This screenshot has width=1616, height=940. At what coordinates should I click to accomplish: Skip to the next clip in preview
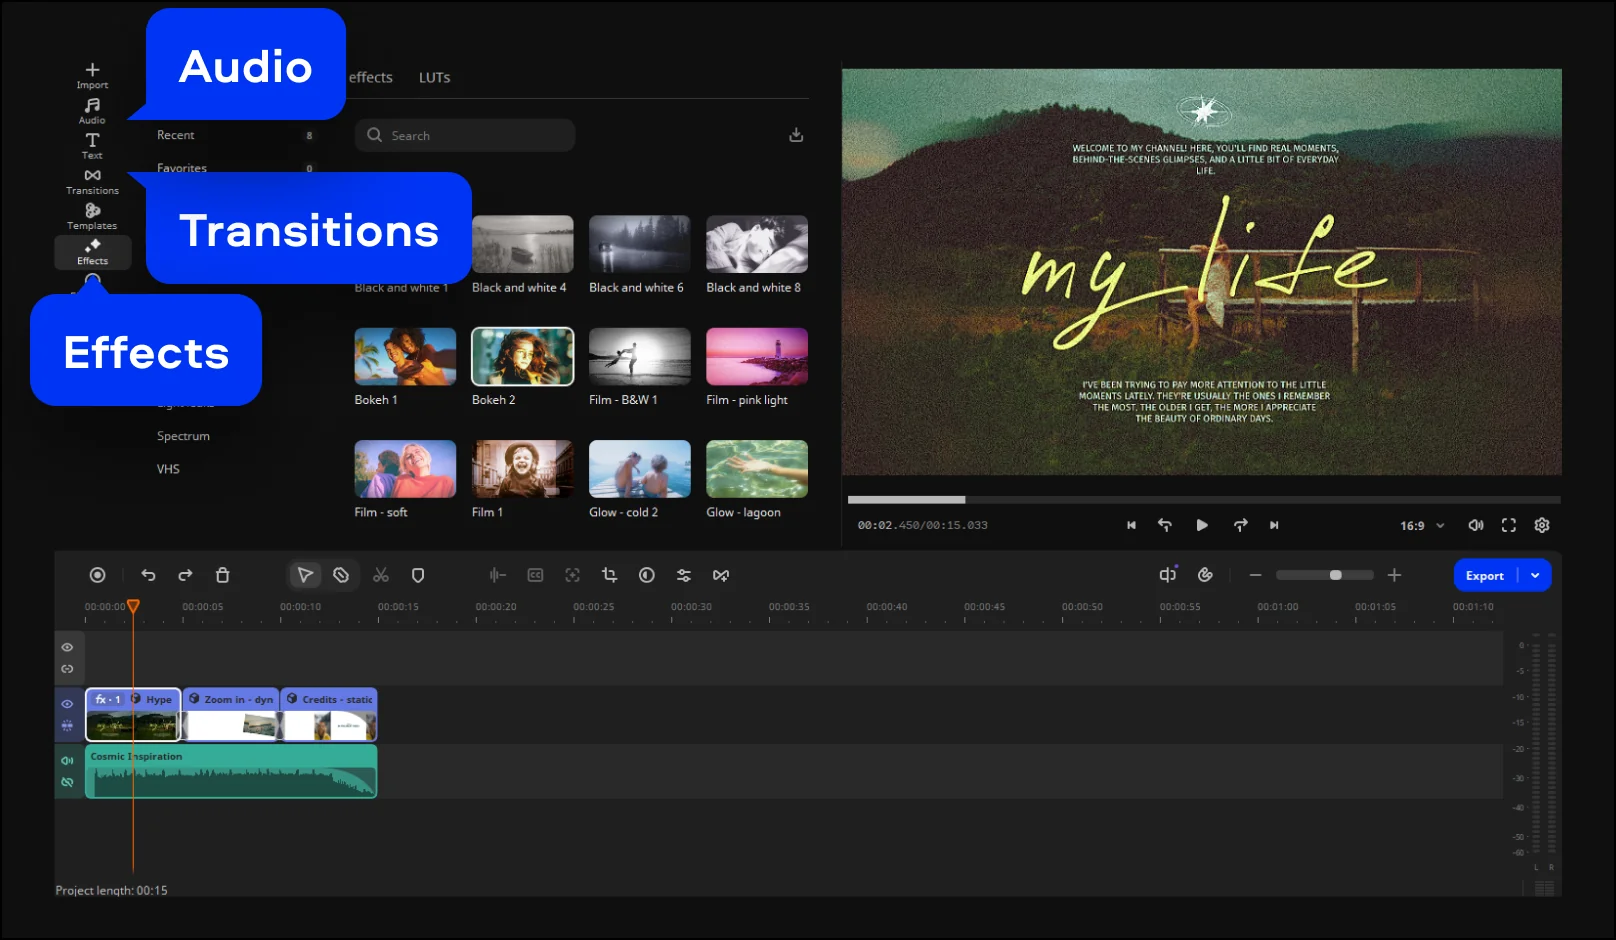1274,525
